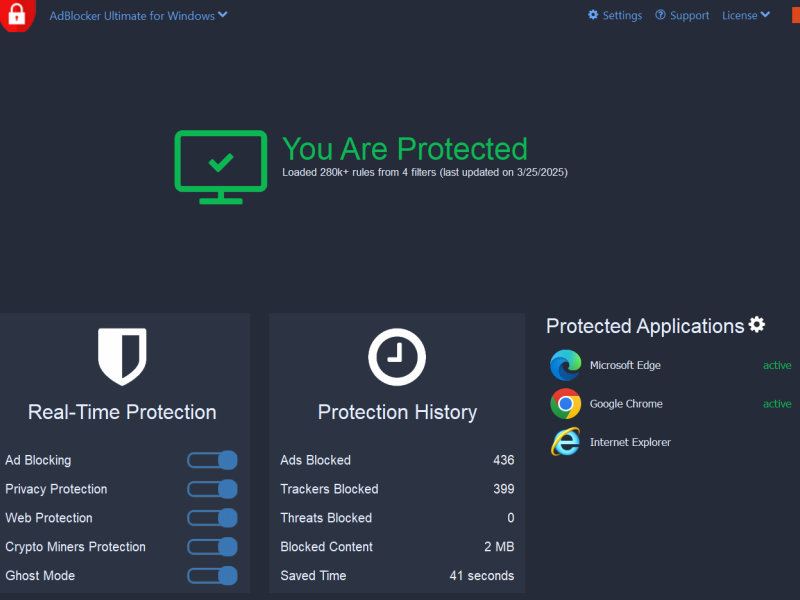Click the Protection History title
The height and width of the screenshot is (600, 800).
tap(397, 412)
